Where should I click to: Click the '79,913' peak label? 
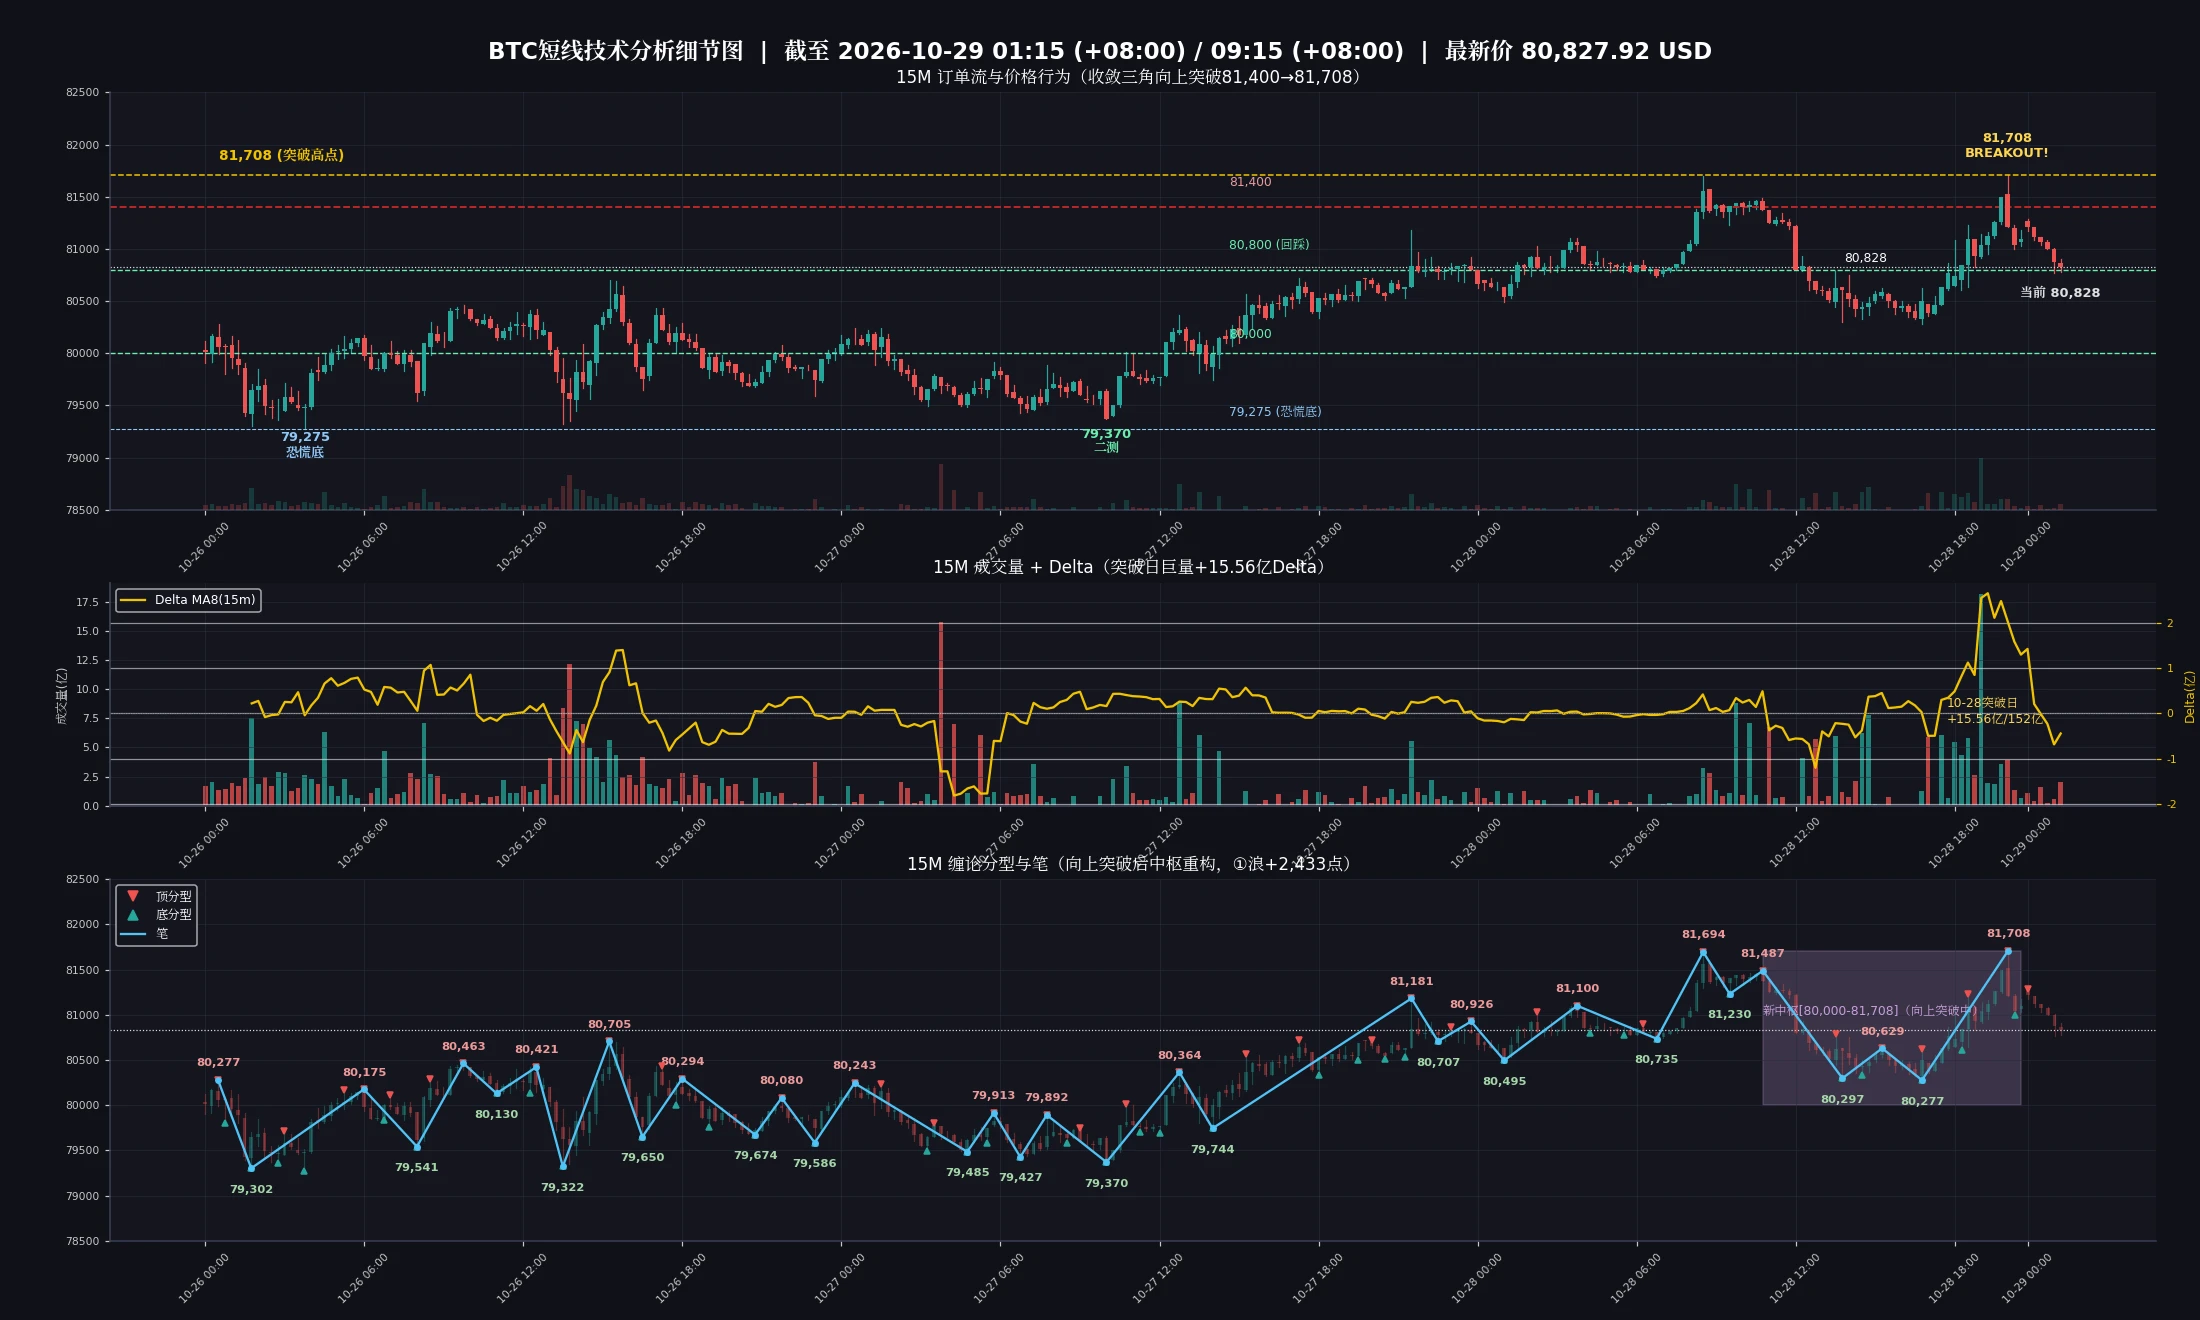[993, 1095]
